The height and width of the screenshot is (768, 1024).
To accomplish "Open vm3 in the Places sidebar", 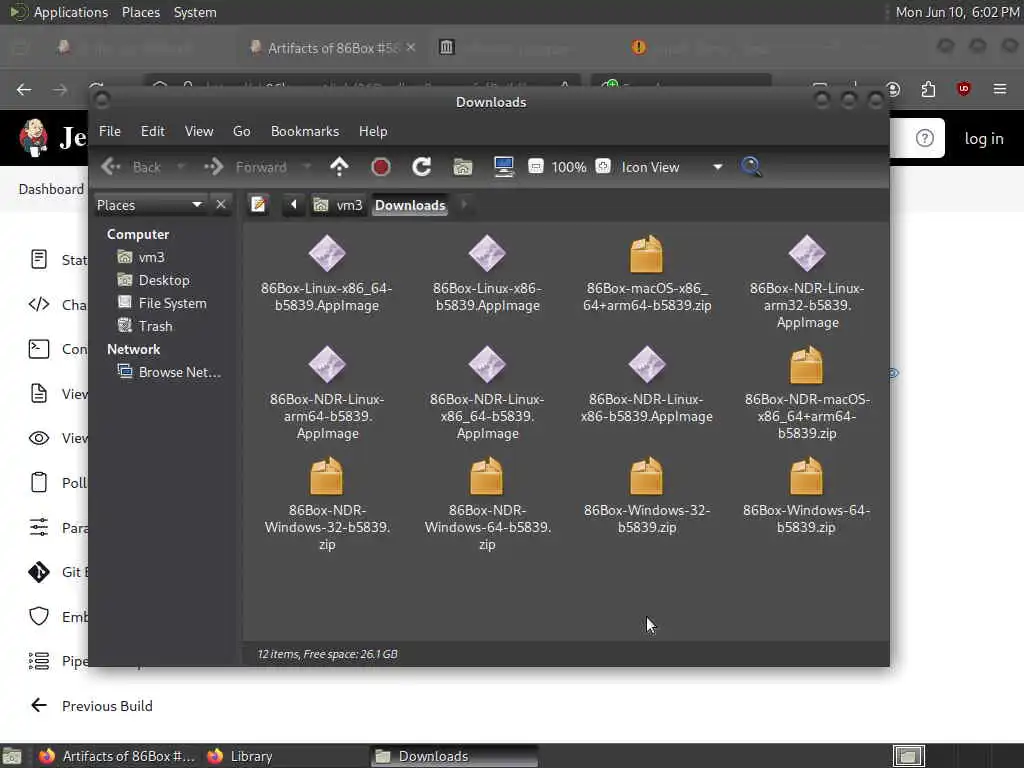I will coord(140,257).
